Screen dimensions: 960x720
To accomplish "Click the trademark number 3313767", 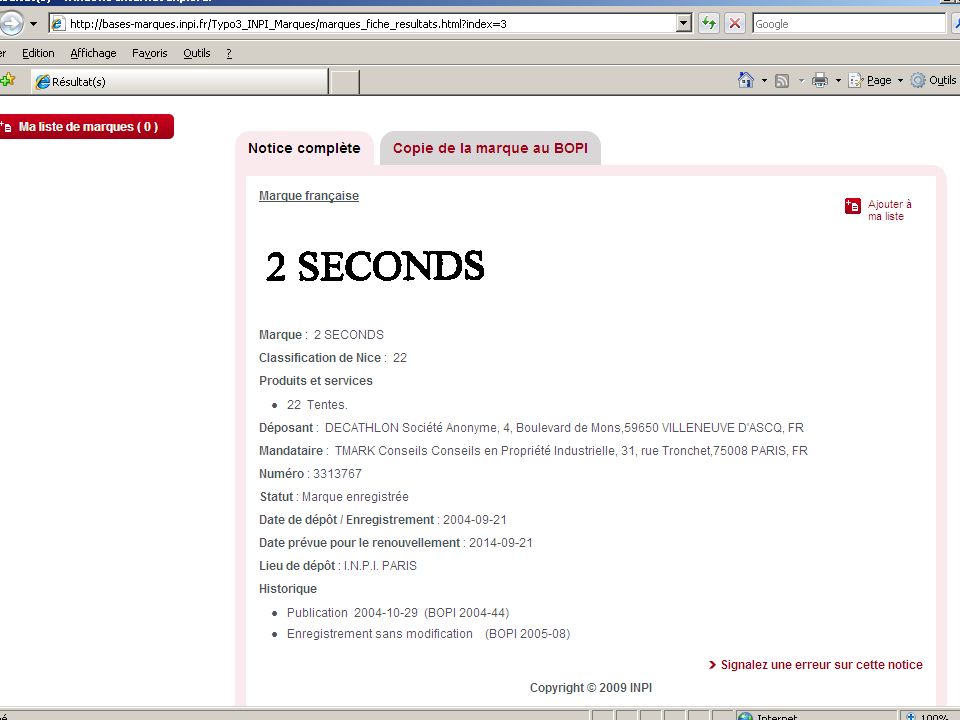I will (x=337, y=474).
